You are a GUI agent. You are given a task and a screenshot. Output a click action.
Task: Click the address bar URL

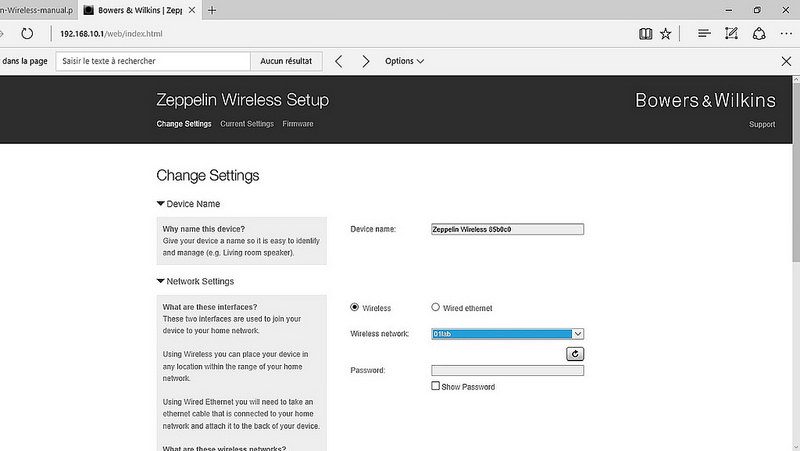click(111, 34)
